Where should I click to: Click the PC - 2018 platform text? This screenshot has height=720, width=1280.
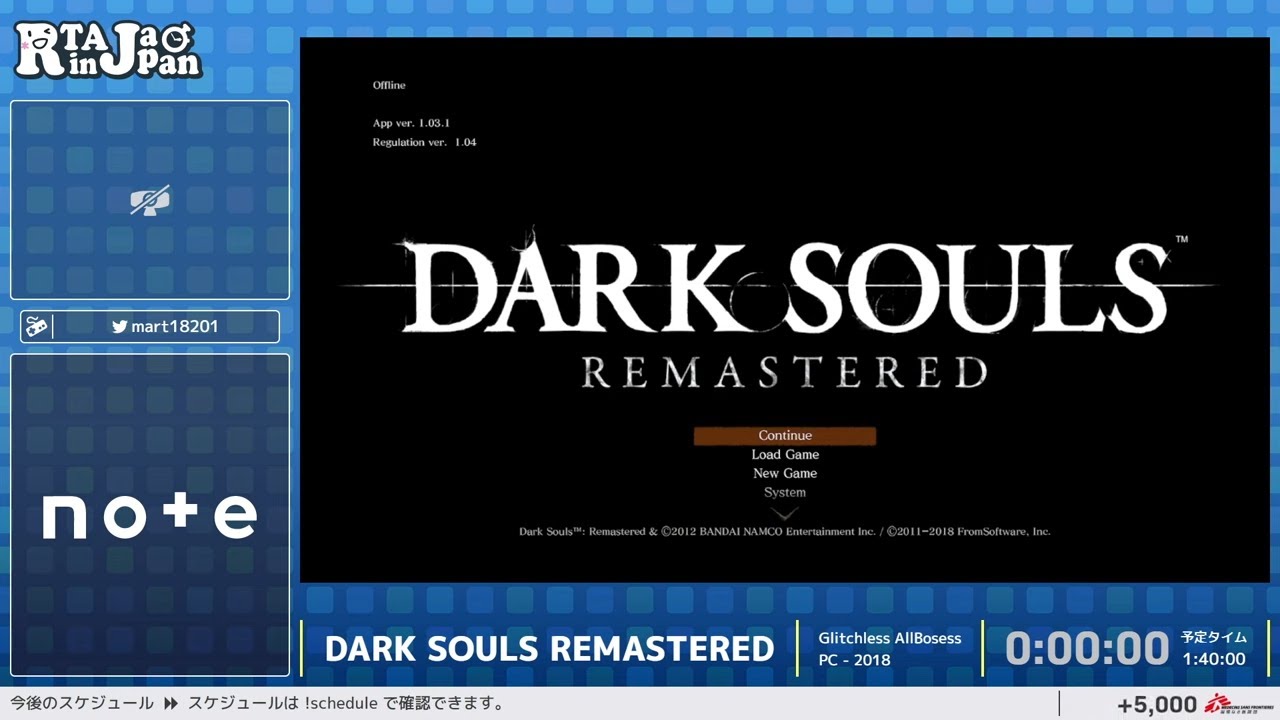pyautogui.click(x=854, y=660)
